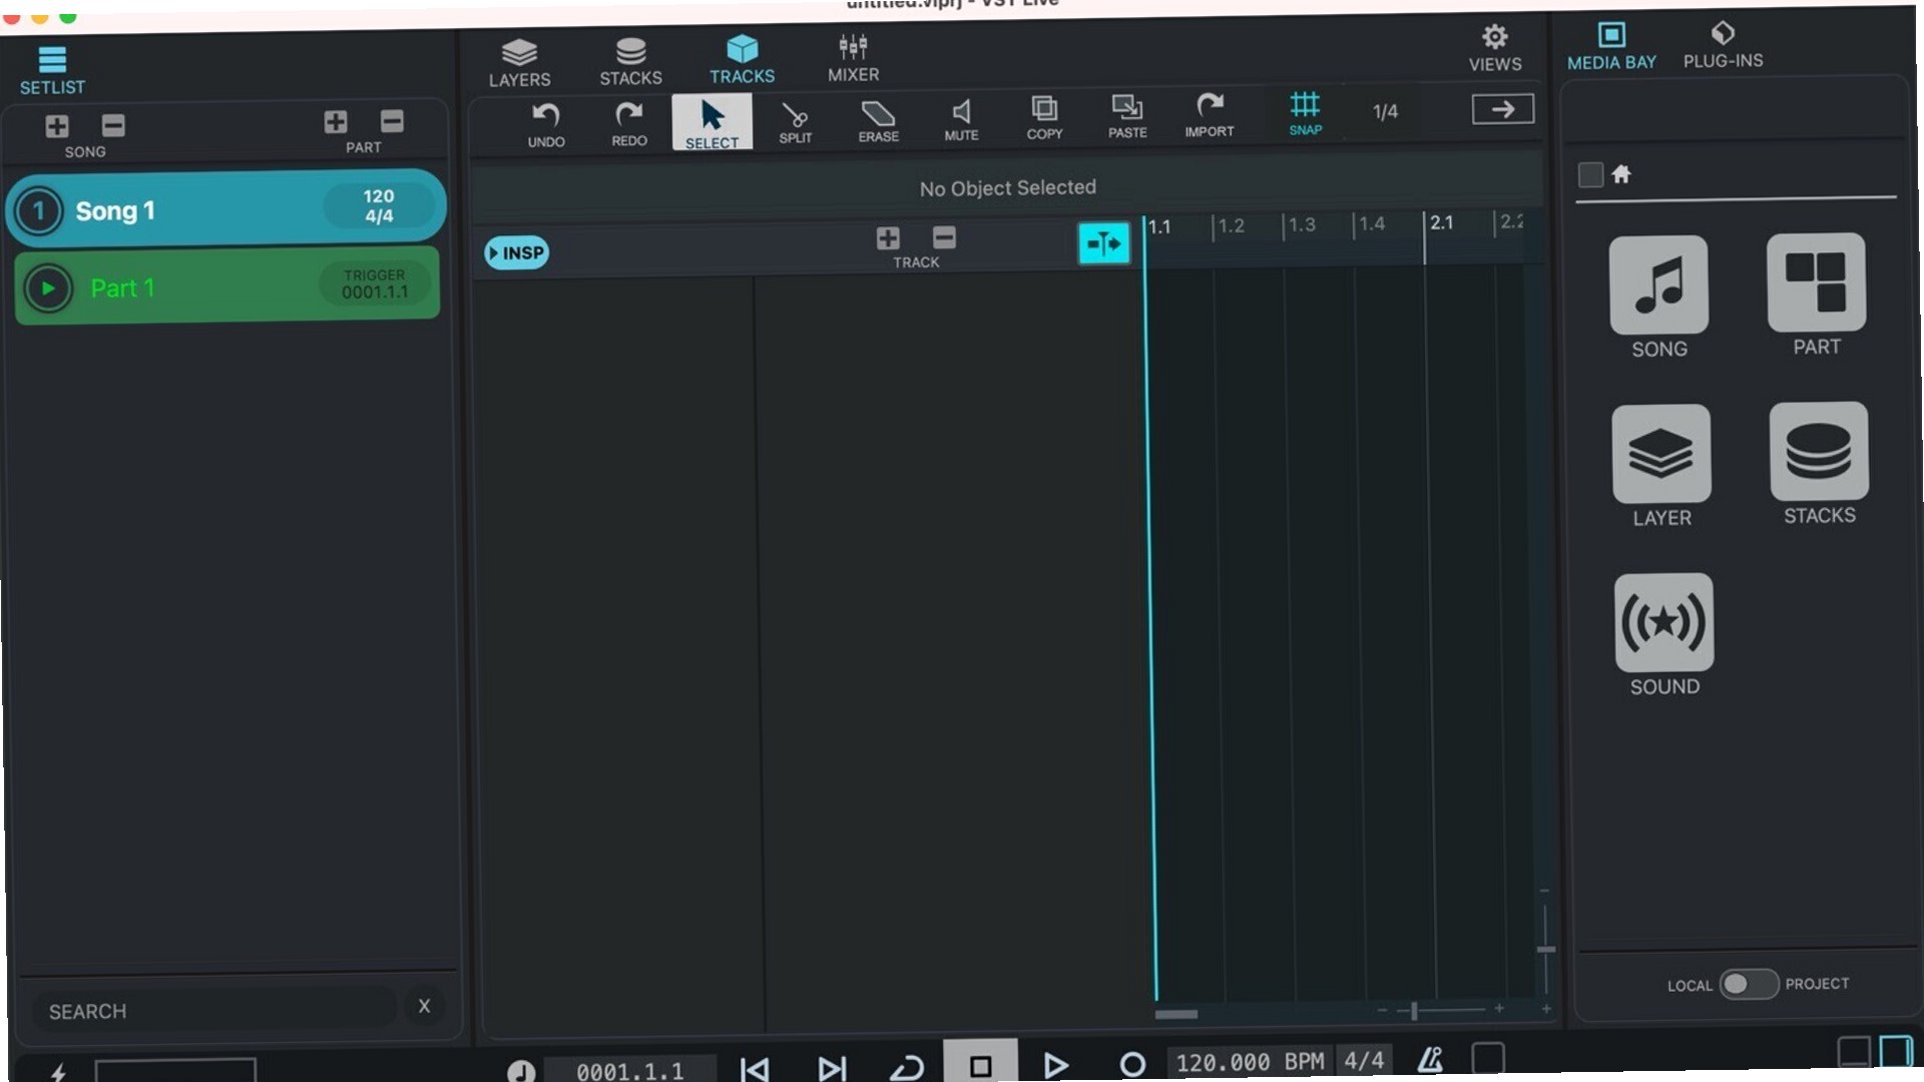
Task: Add a new song with plus icon
Action: pyautogui.click(x=57, y=126)
